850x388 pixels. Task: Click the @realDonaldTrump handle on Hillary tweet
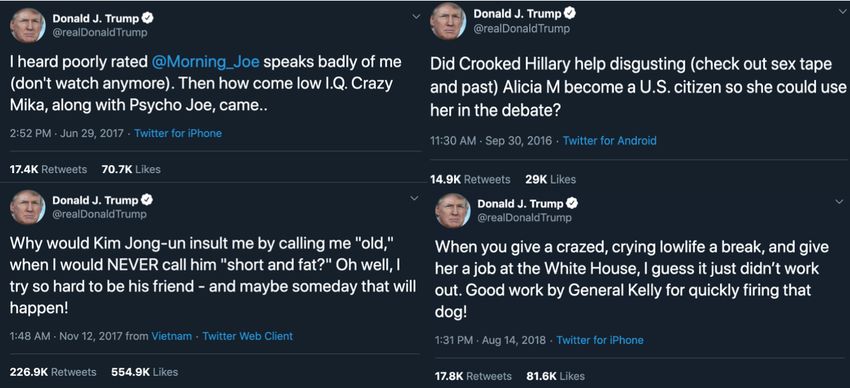pyautogui.click(x=521, y=29)
